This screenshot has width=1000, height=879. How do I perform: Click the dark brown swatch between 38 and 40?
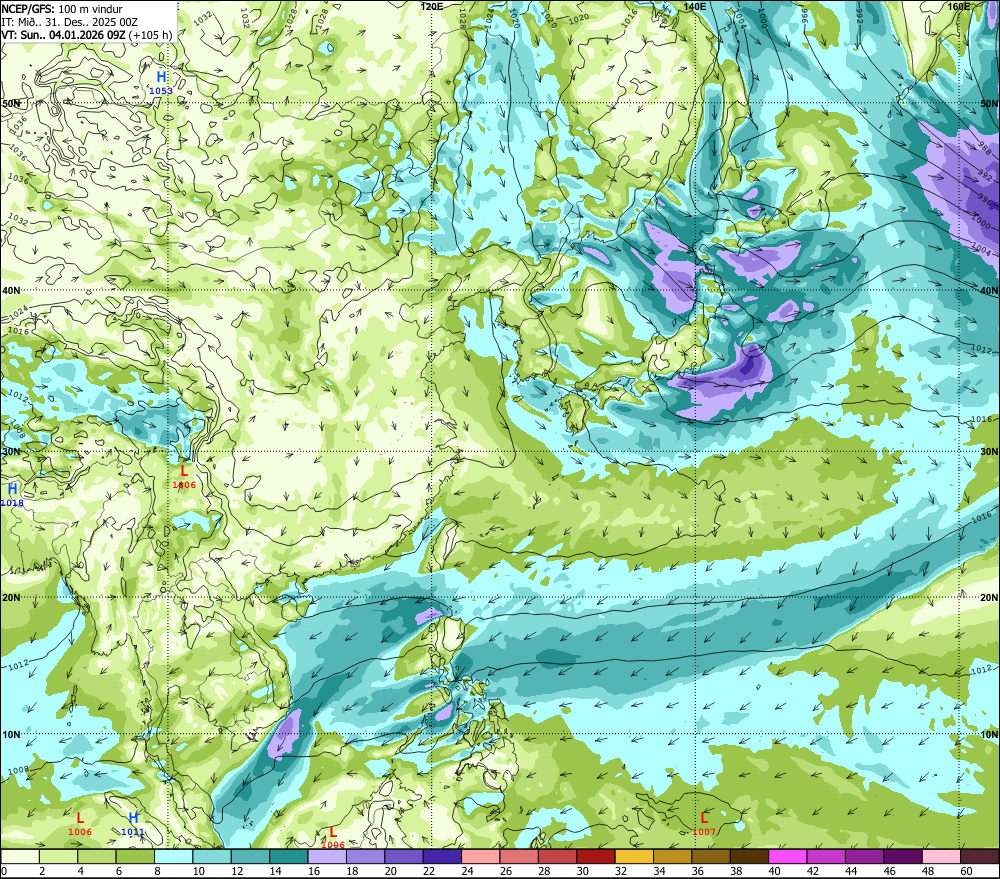[x=749, y=856]
